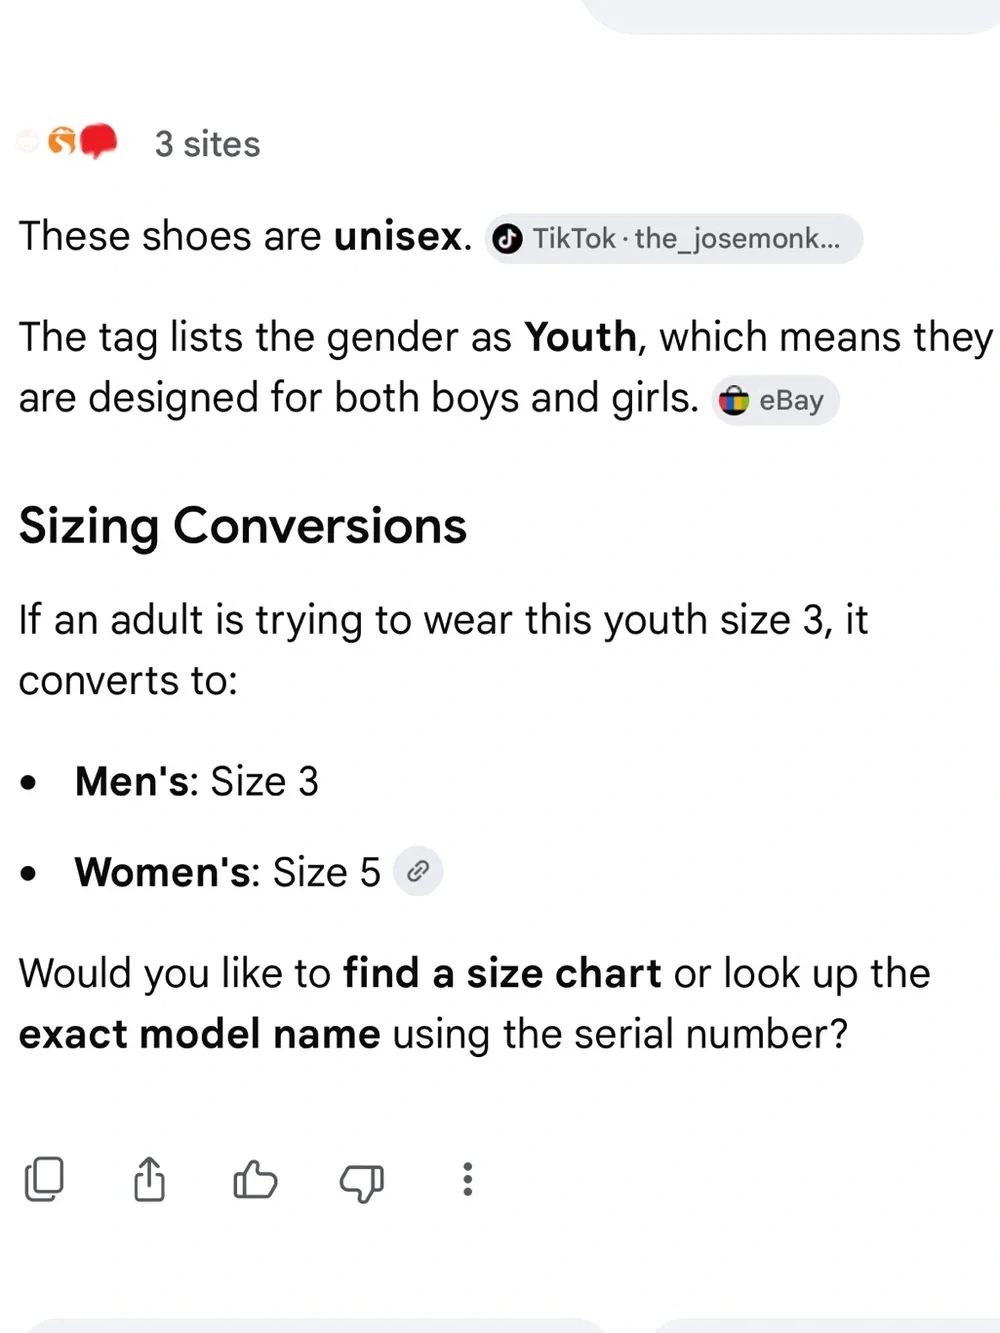The height and width of the screenshot is (1333, 1000).
Task: Tap the Men's: Size 3 bullet item
Action: point(197,781)
